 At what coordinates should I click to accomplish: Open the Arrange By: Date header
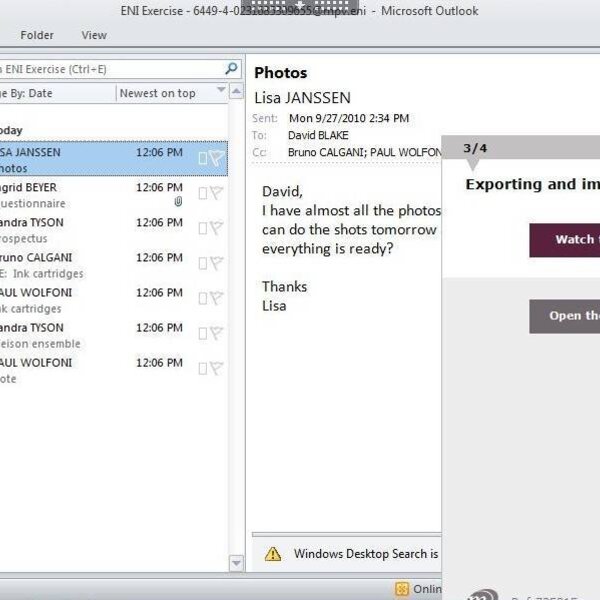[x=57, y=93]
